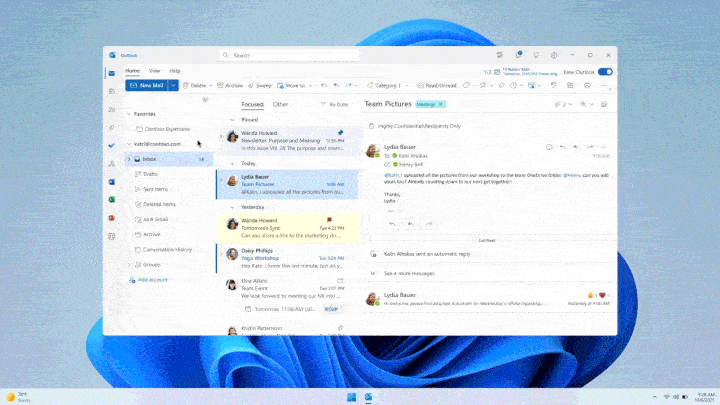Image resolution: width=720 pixels, height=405 pixels.
Task: Open the Settings gear icon in title bar
Action: click(554, 55)
